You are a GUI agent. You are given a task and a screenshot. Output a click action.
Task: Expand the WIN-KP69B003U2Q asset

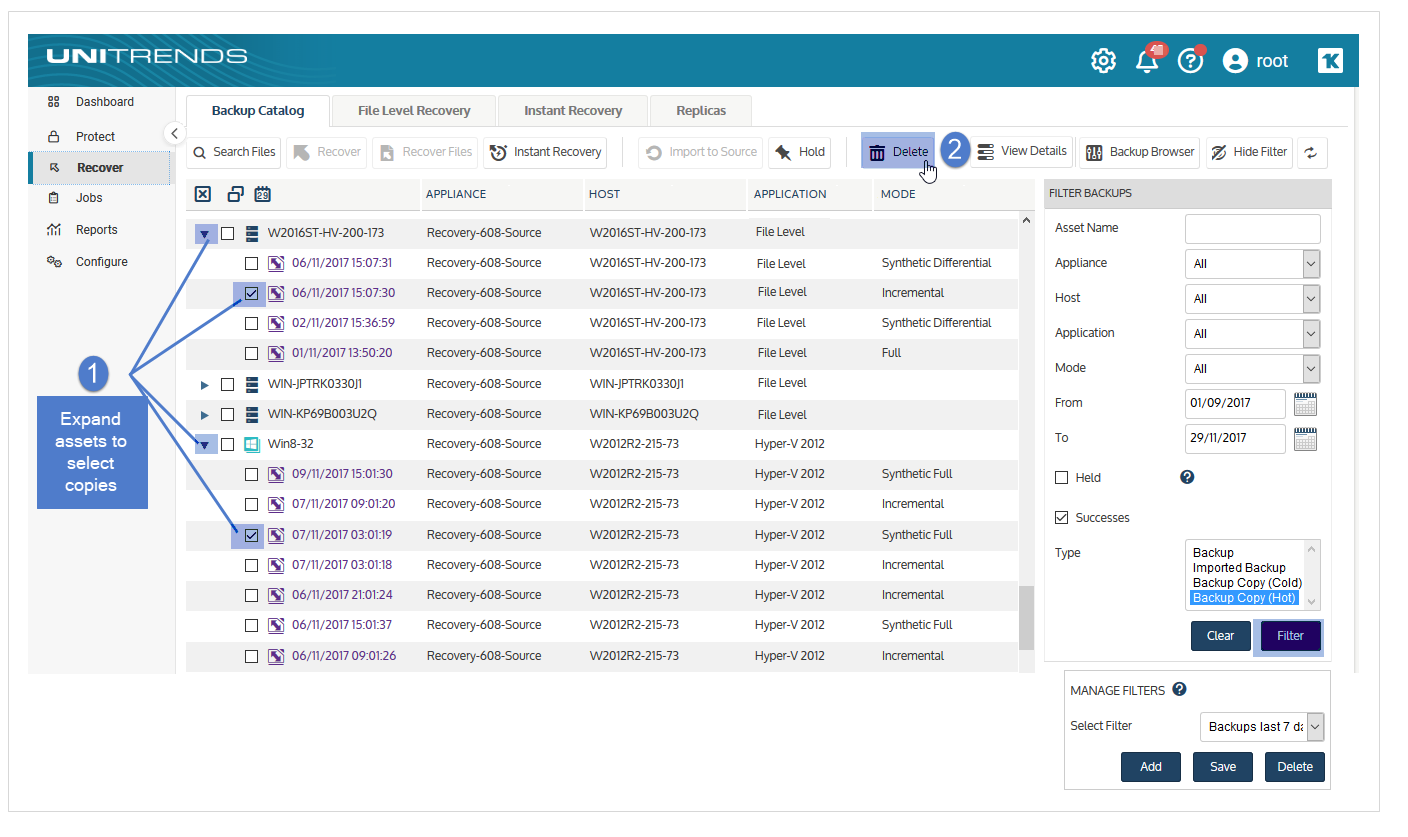(x=205, y=414)
